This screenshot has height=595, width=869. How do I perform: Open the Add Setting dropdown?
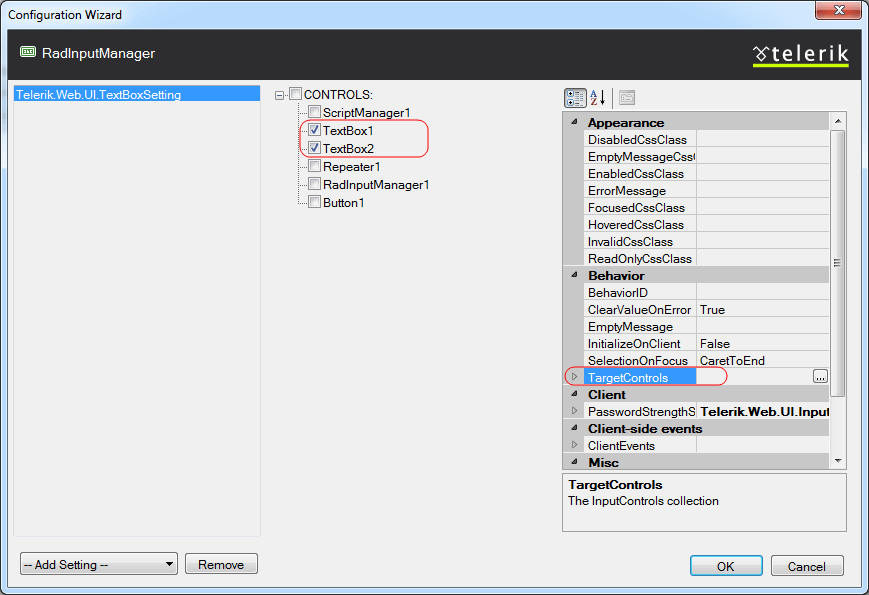[99, 564]
